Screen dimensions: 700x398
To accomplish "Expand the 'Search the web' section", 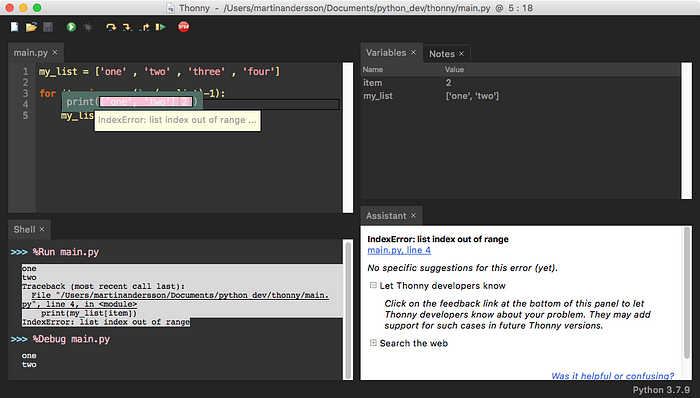I will click(373, 343).
